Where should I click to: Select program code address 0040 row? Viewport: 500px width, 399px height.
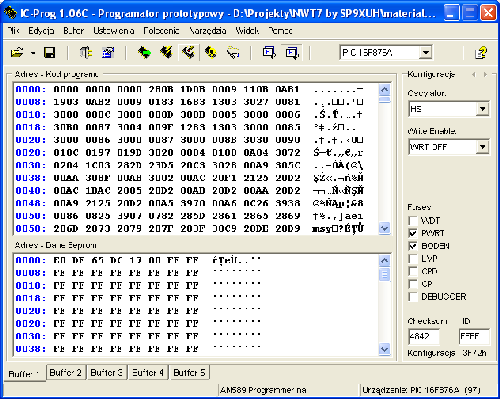click(x=189, y=191)
